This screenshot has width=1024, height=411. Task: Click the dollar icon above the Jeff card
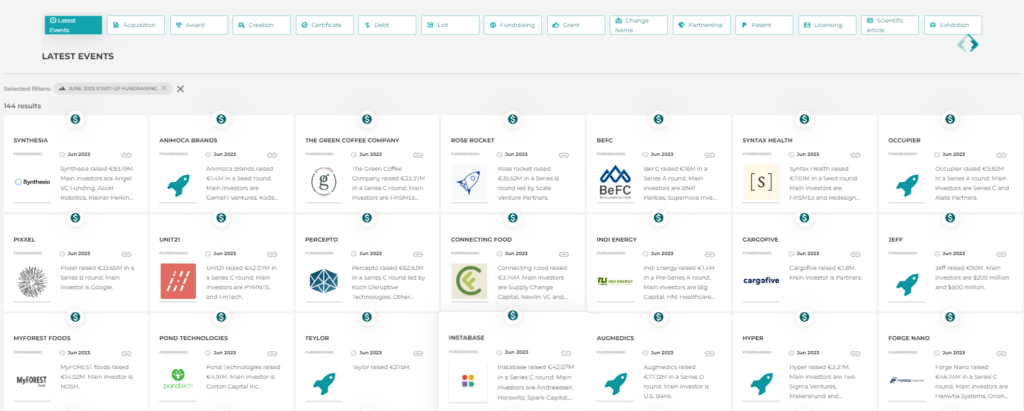(x=950, y=218)
